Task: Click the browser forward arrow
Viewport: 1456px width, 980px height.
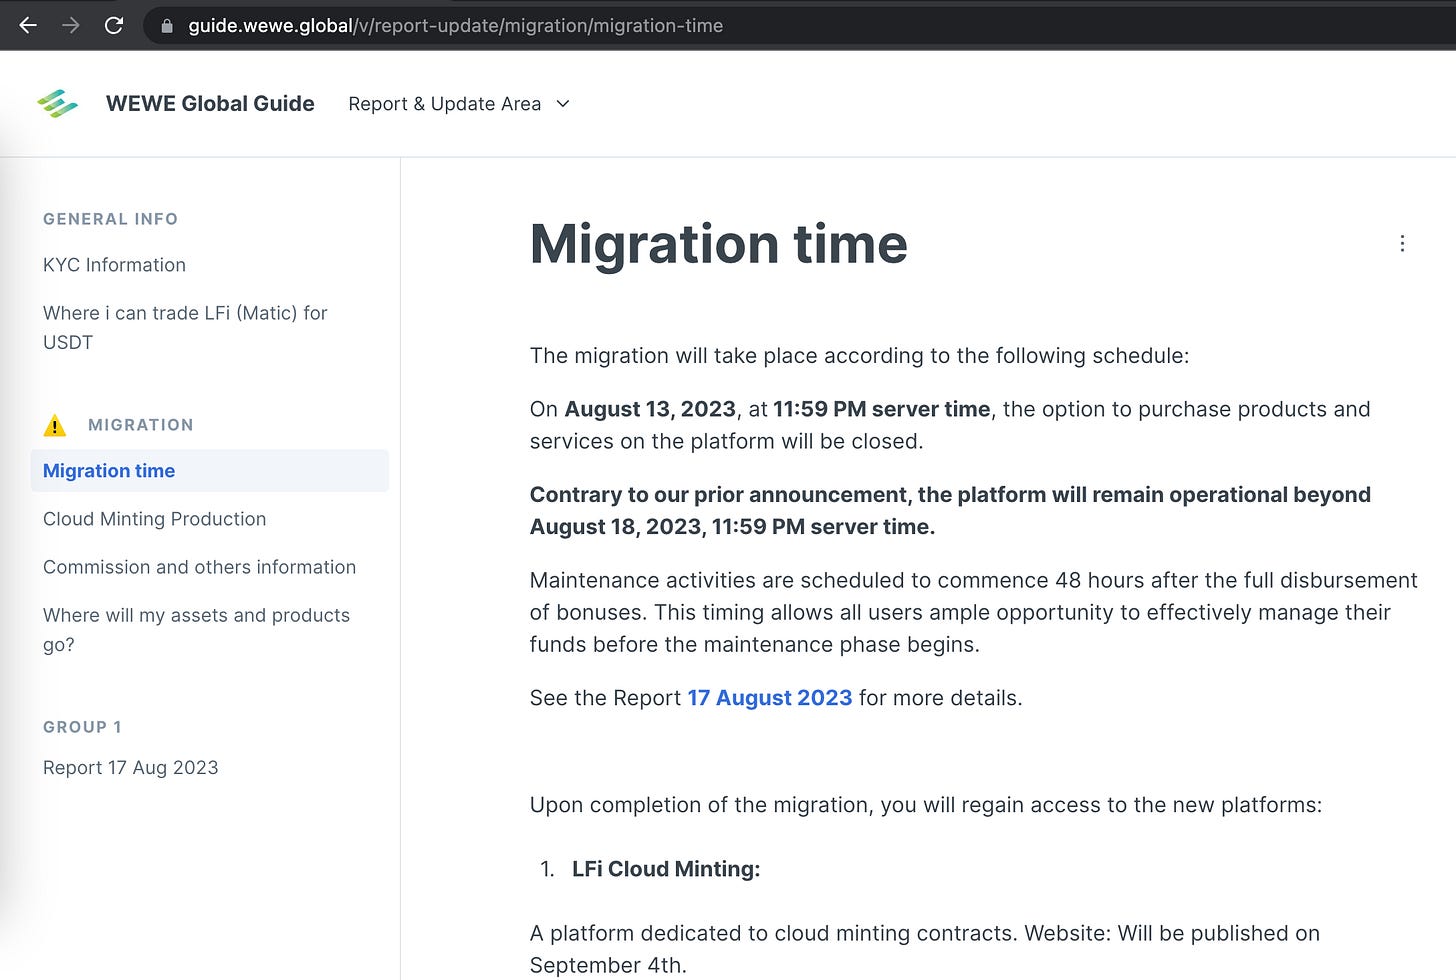Action: pyautogui.click(x=71, y=26)
